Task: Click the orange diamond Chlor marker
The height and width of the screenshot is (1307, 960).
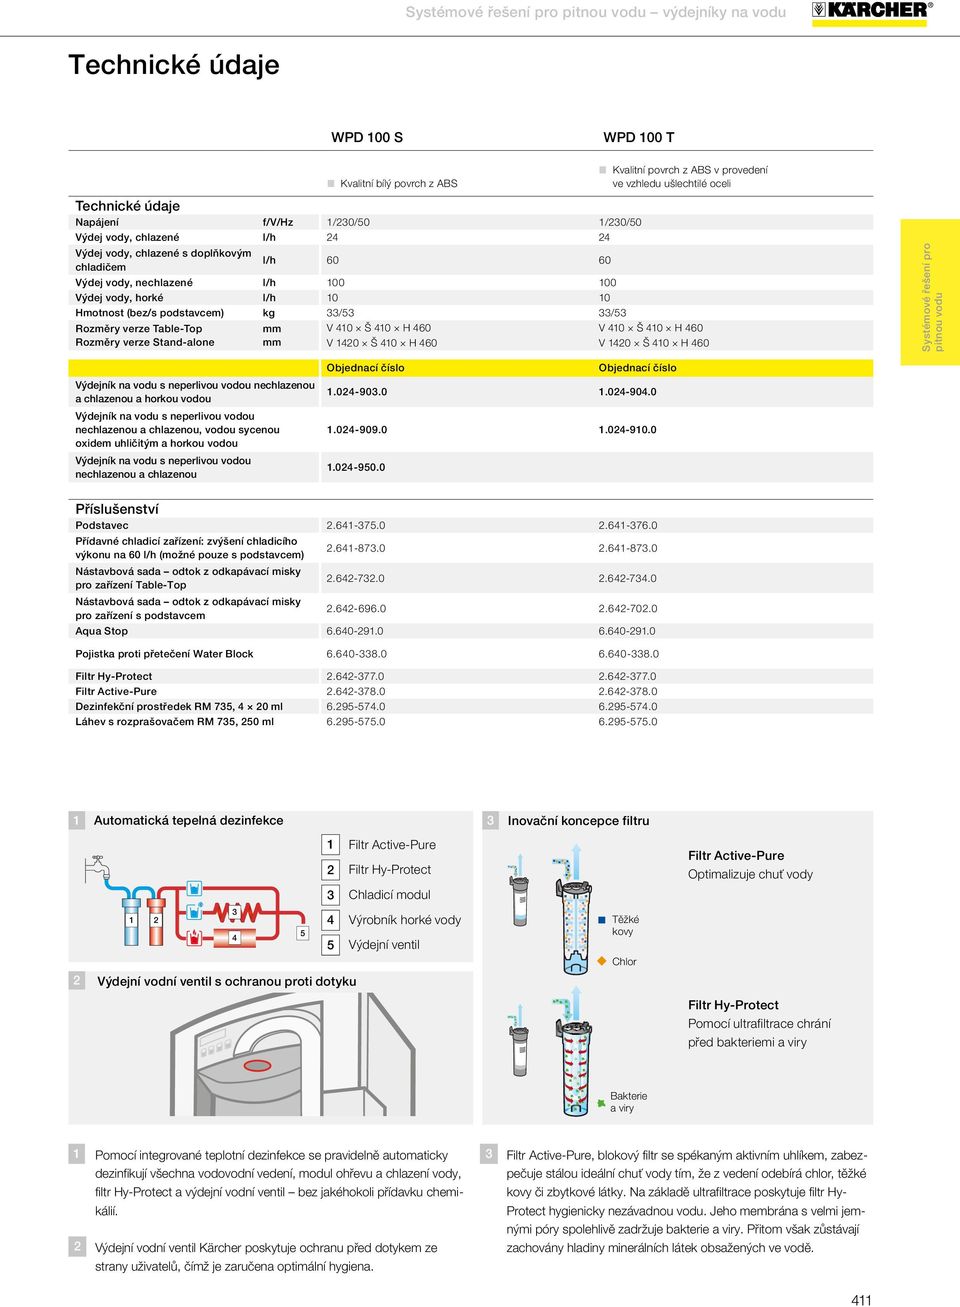Action: pos(602,961)
